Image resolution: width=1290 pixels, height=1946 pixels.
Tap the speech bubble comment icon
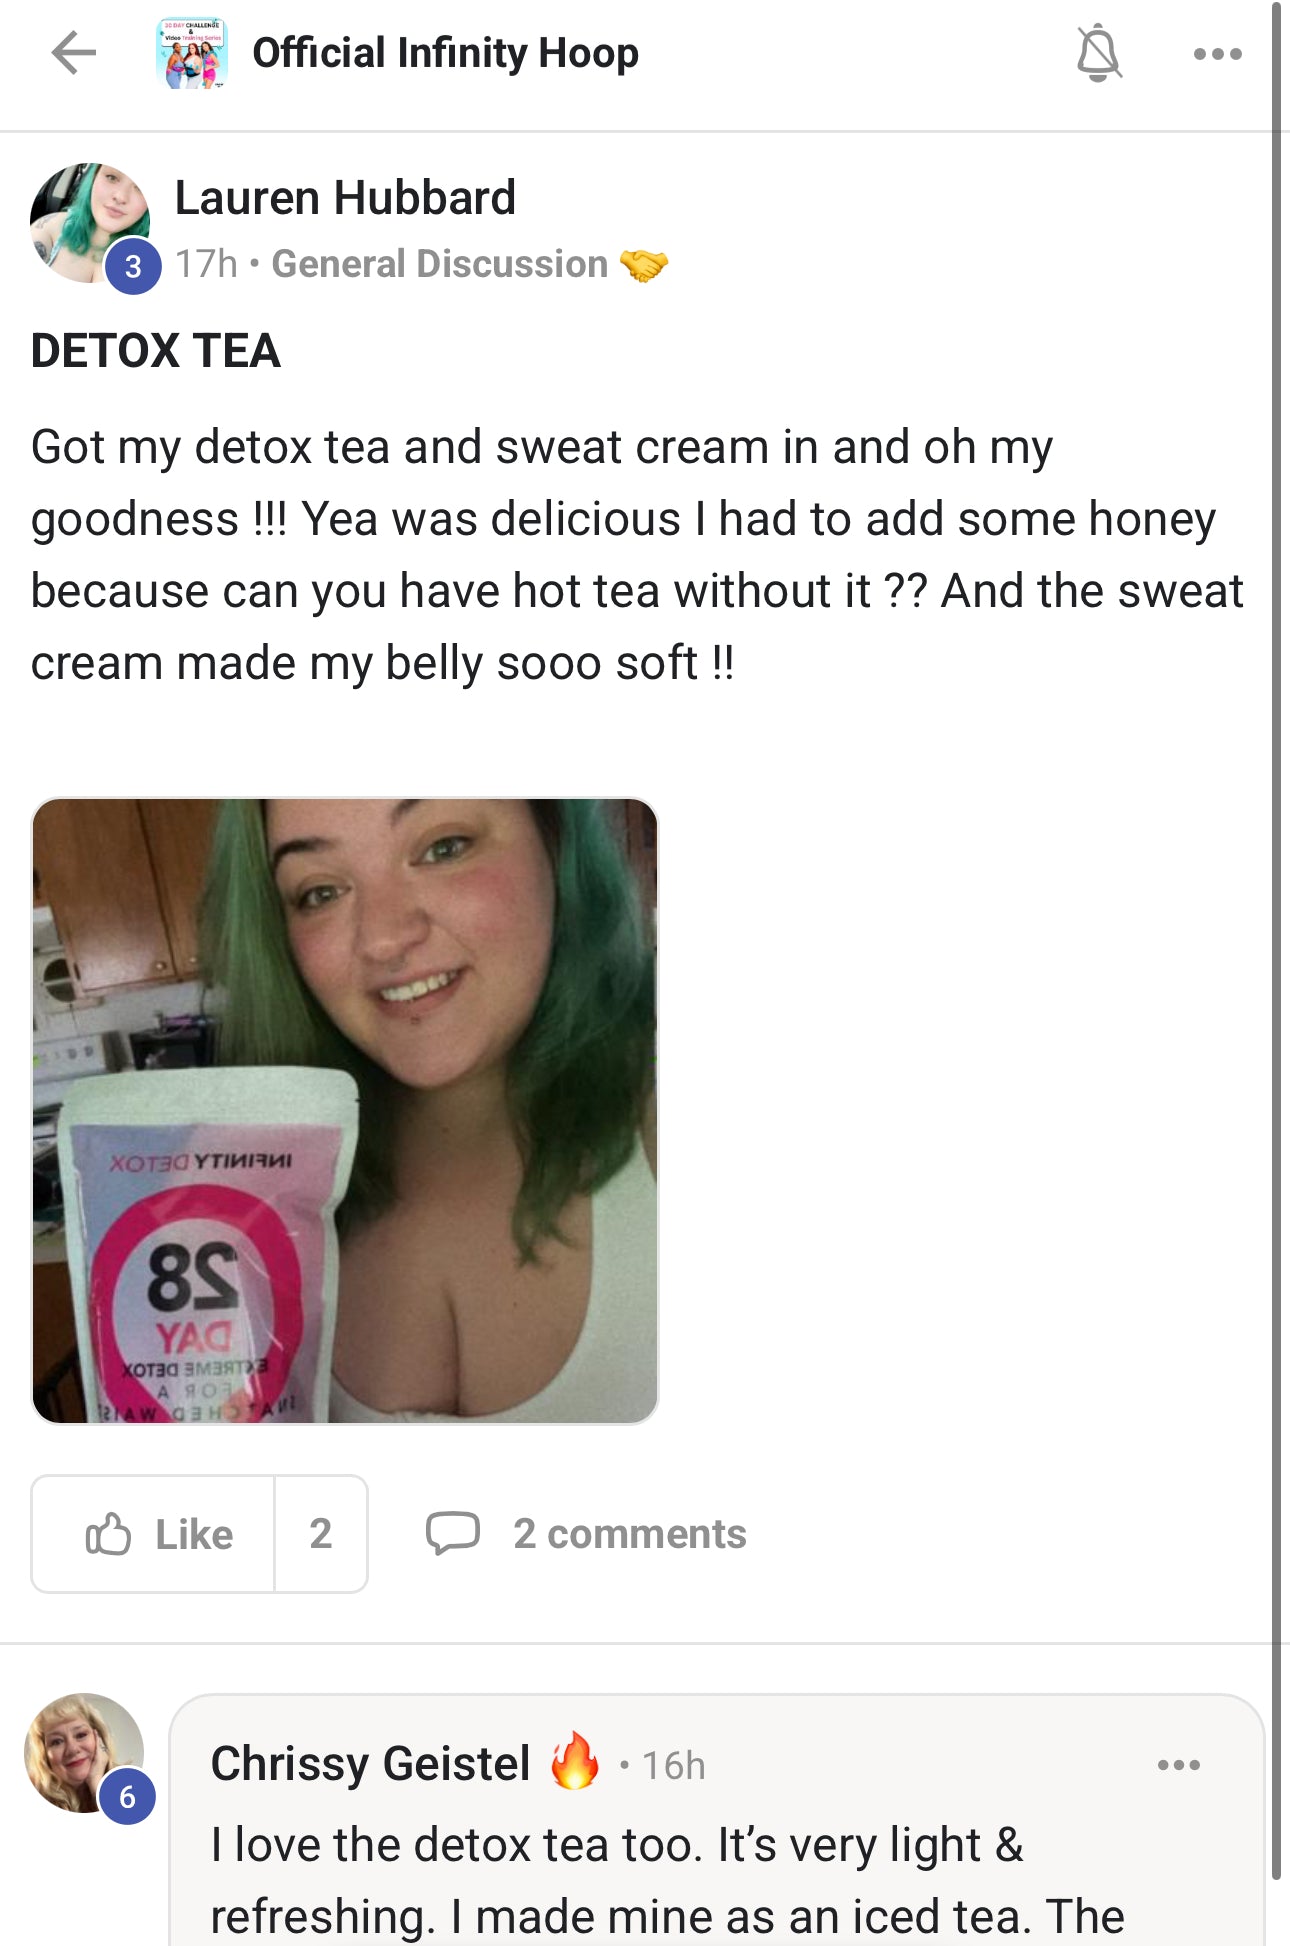[452, 1533]
